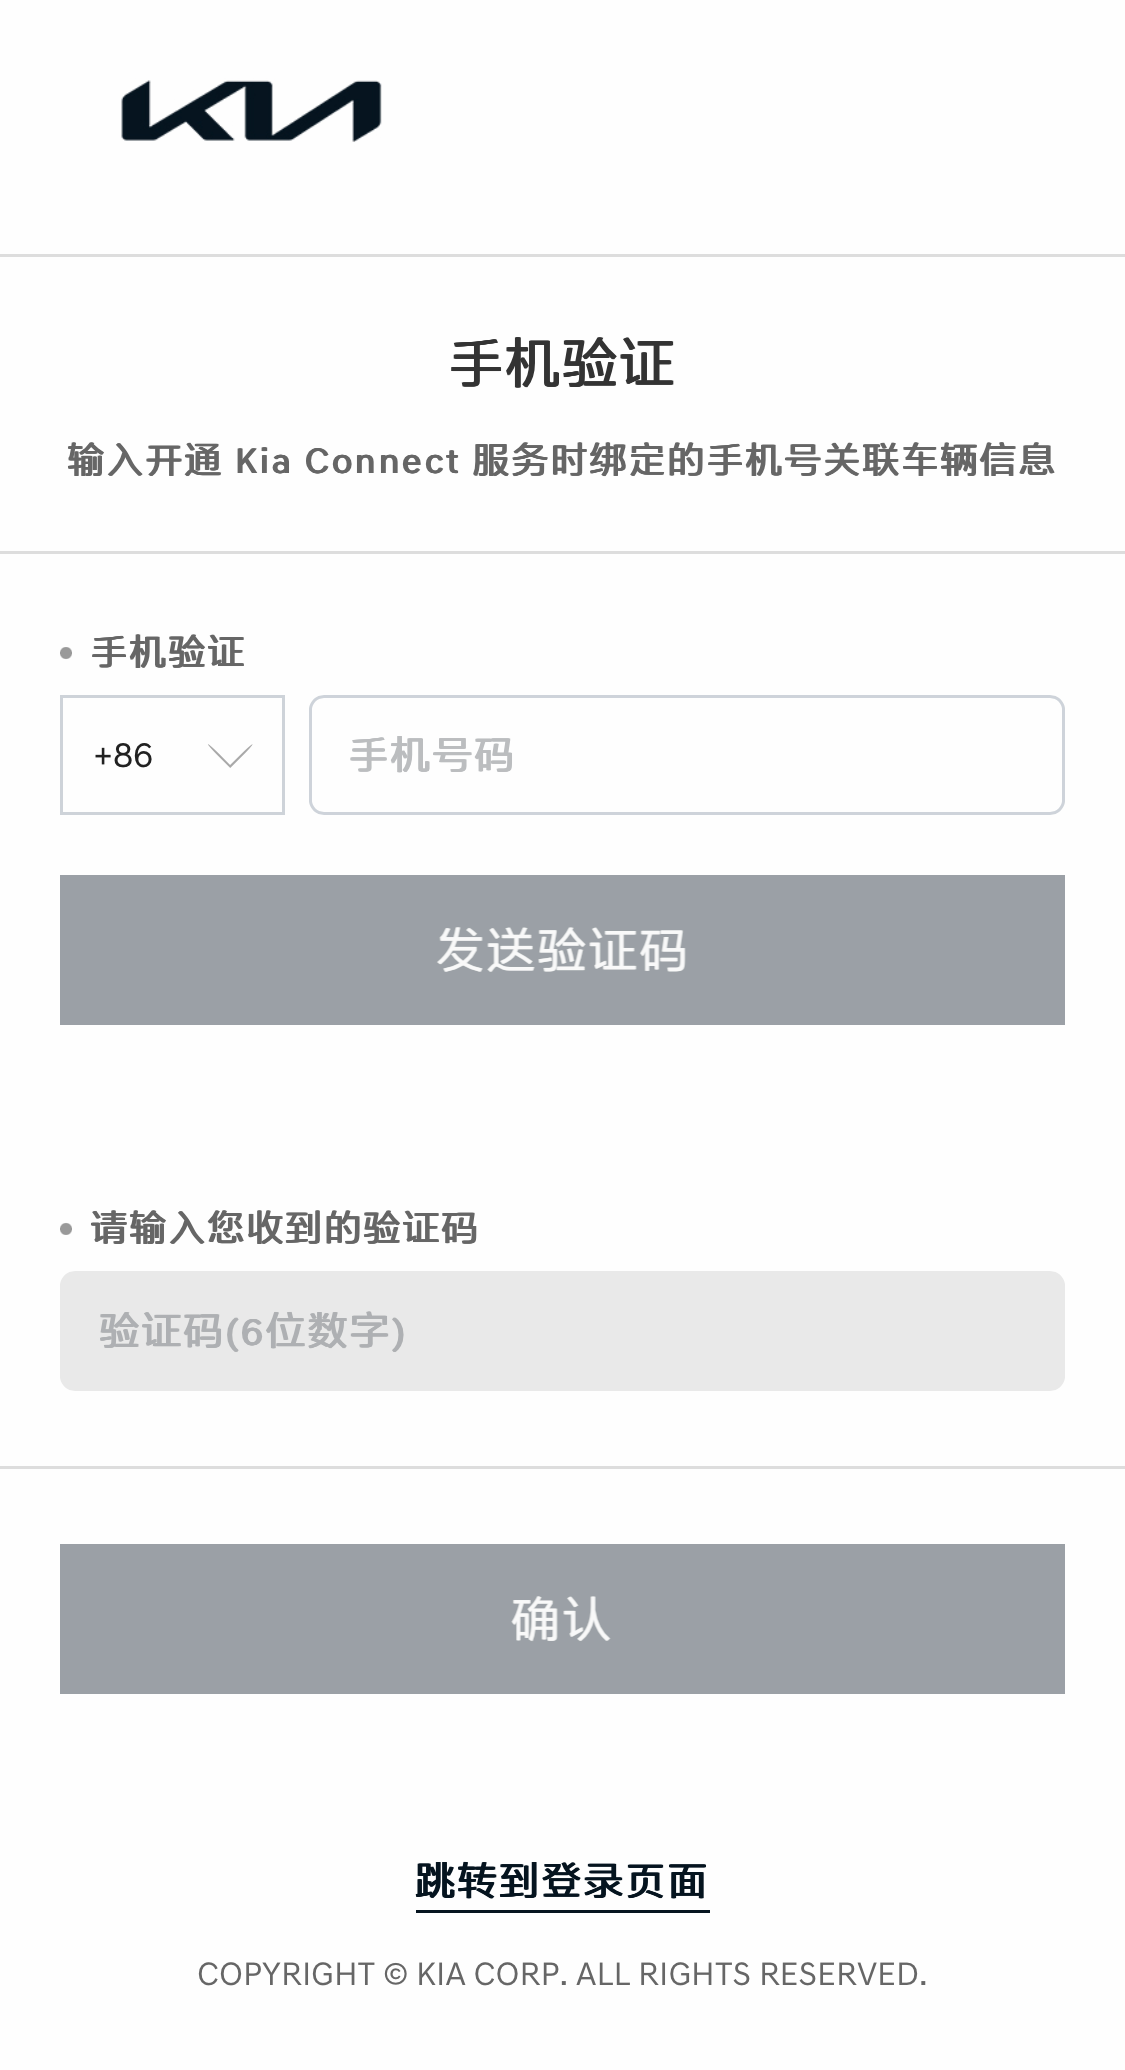Click the word COPYRIGHT in the footer

(x=286, y=1974)
